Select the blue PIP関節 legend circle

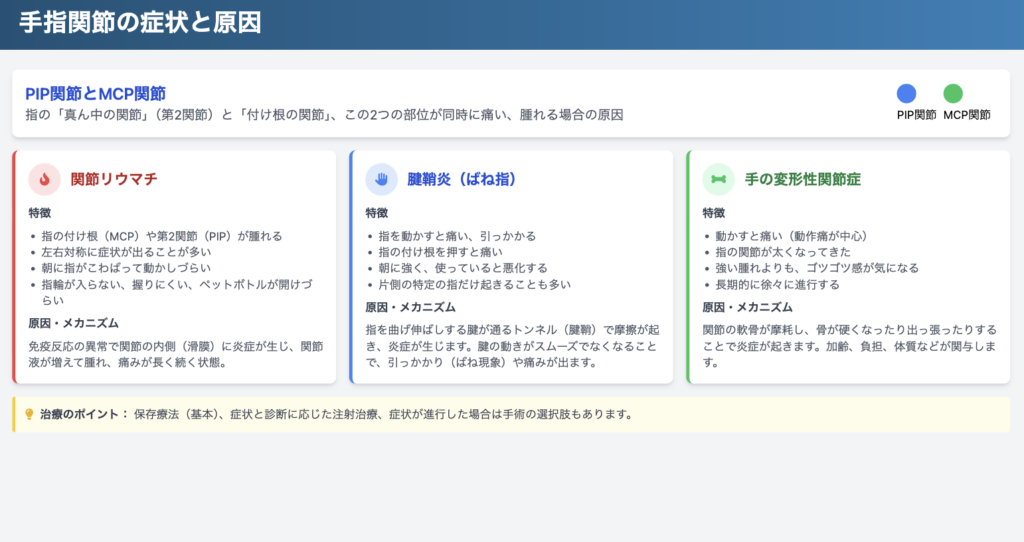pos(906,94)
